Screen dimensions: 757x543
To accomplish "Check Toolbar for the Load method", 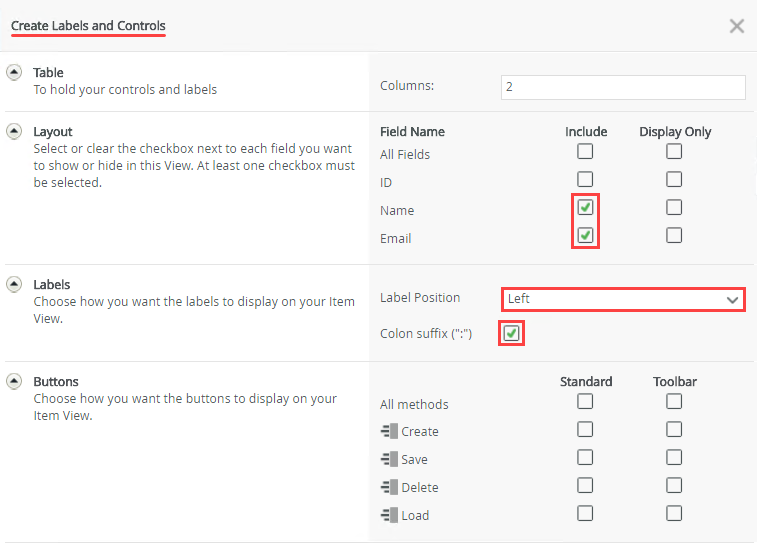I will 674,514.
